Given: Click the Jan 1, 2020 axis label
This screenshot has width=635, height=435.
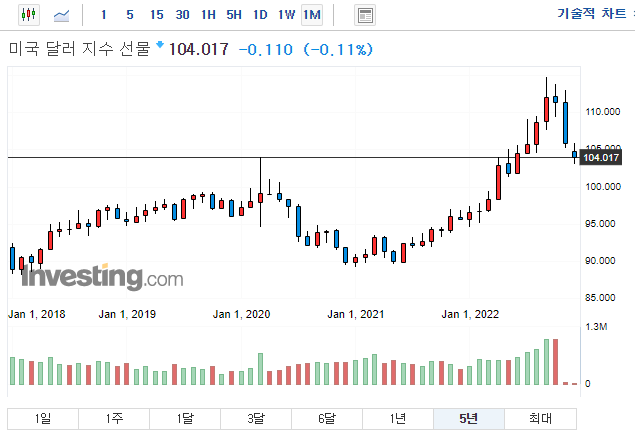Looking at the screenshot, I should click(241, 314).
